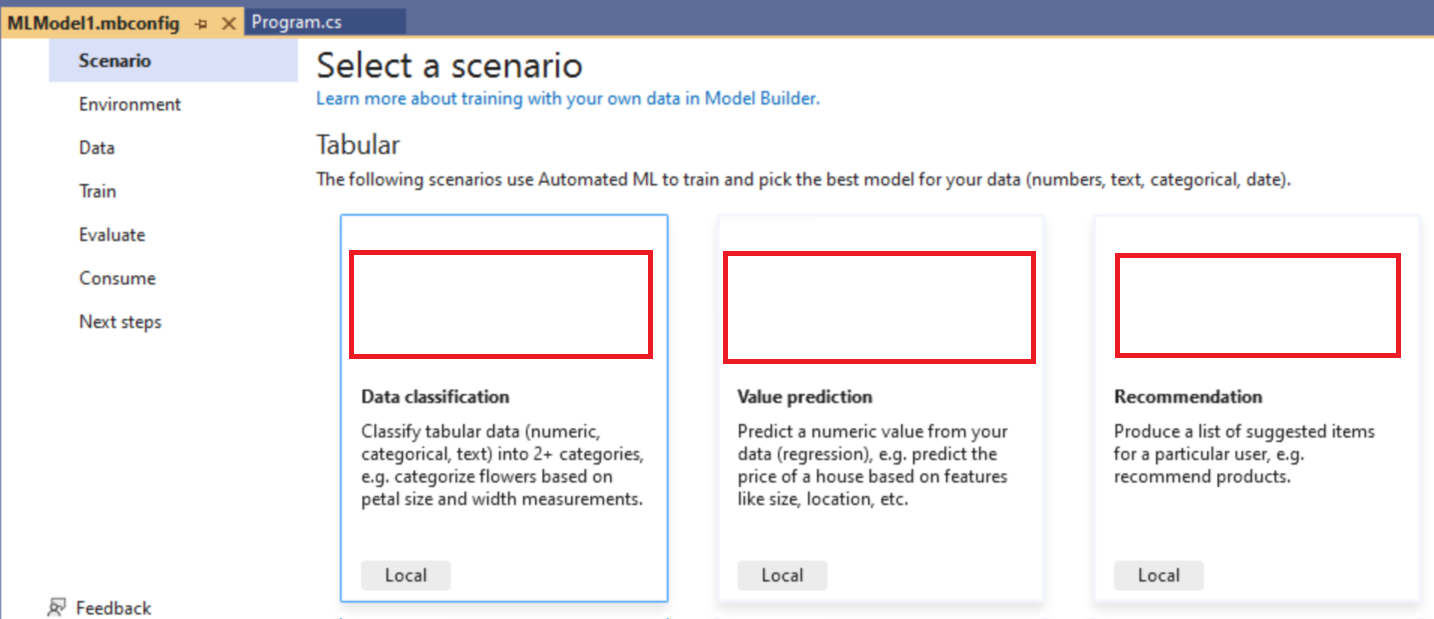Switch to the Program.cs tab
This screenshot has height=619, width=1434.
(327, 19)
